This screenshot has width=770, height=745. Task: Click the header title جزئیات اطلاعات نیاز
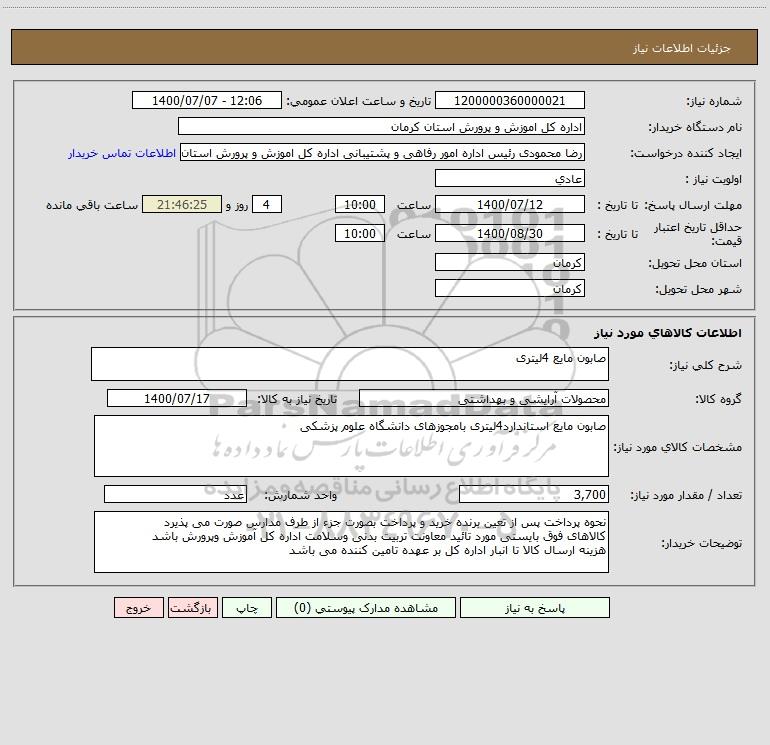click(x=682, y=48)
